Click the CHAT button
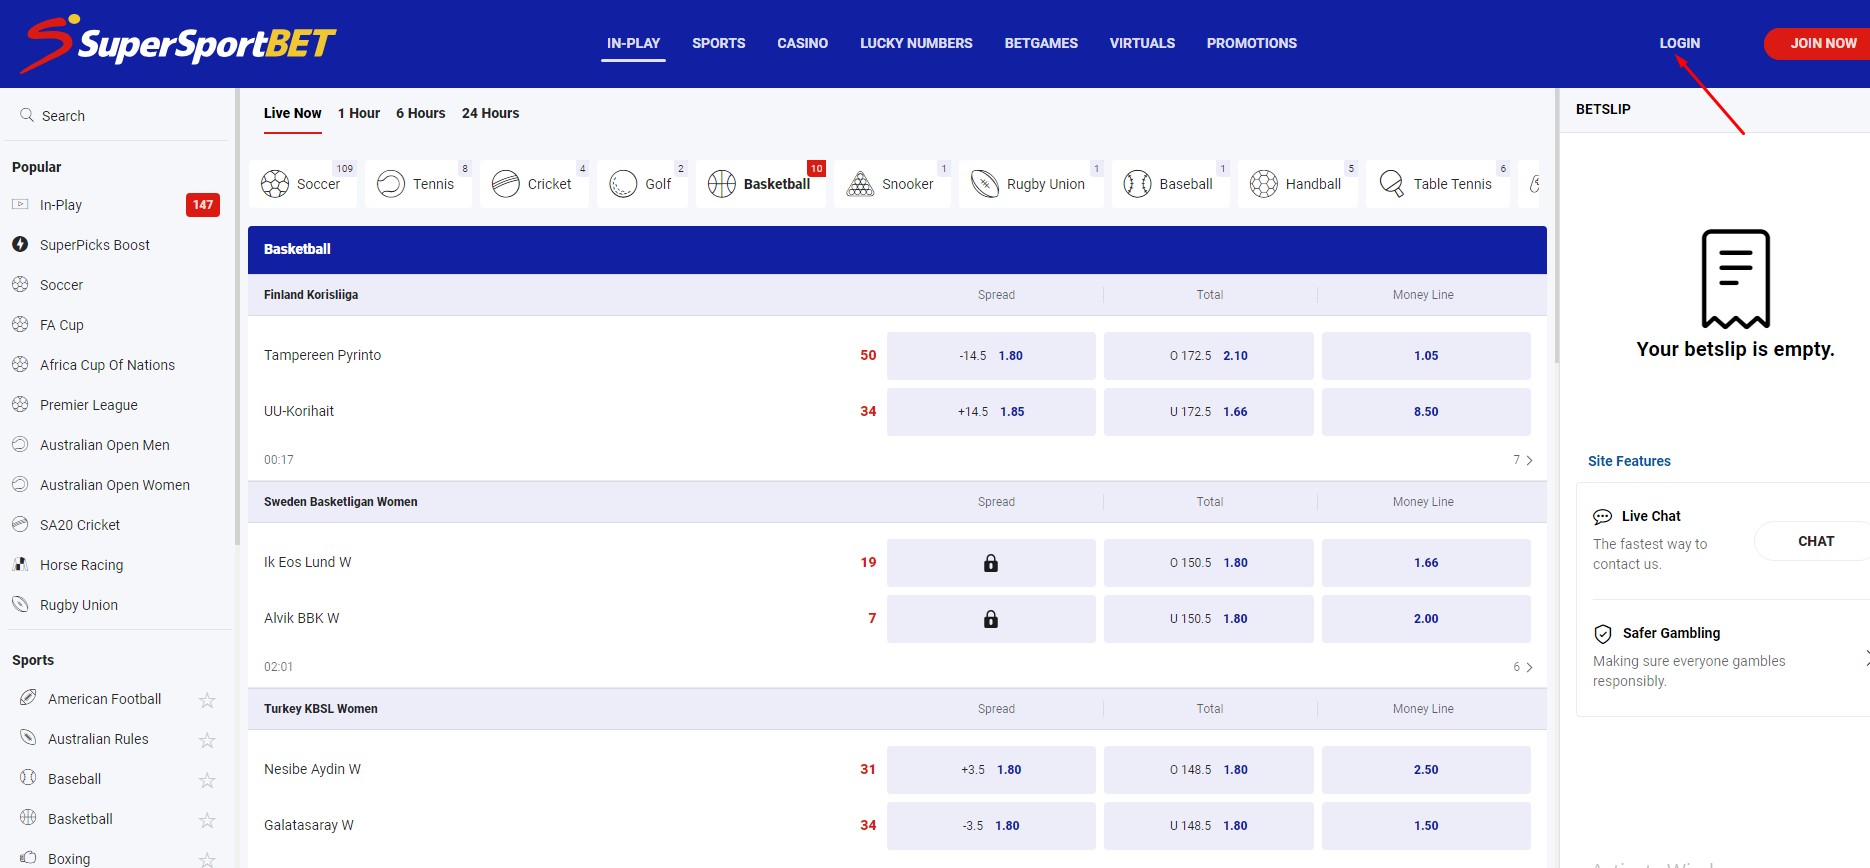Viewport: 1870px width, 868px height. (1812, 541)
